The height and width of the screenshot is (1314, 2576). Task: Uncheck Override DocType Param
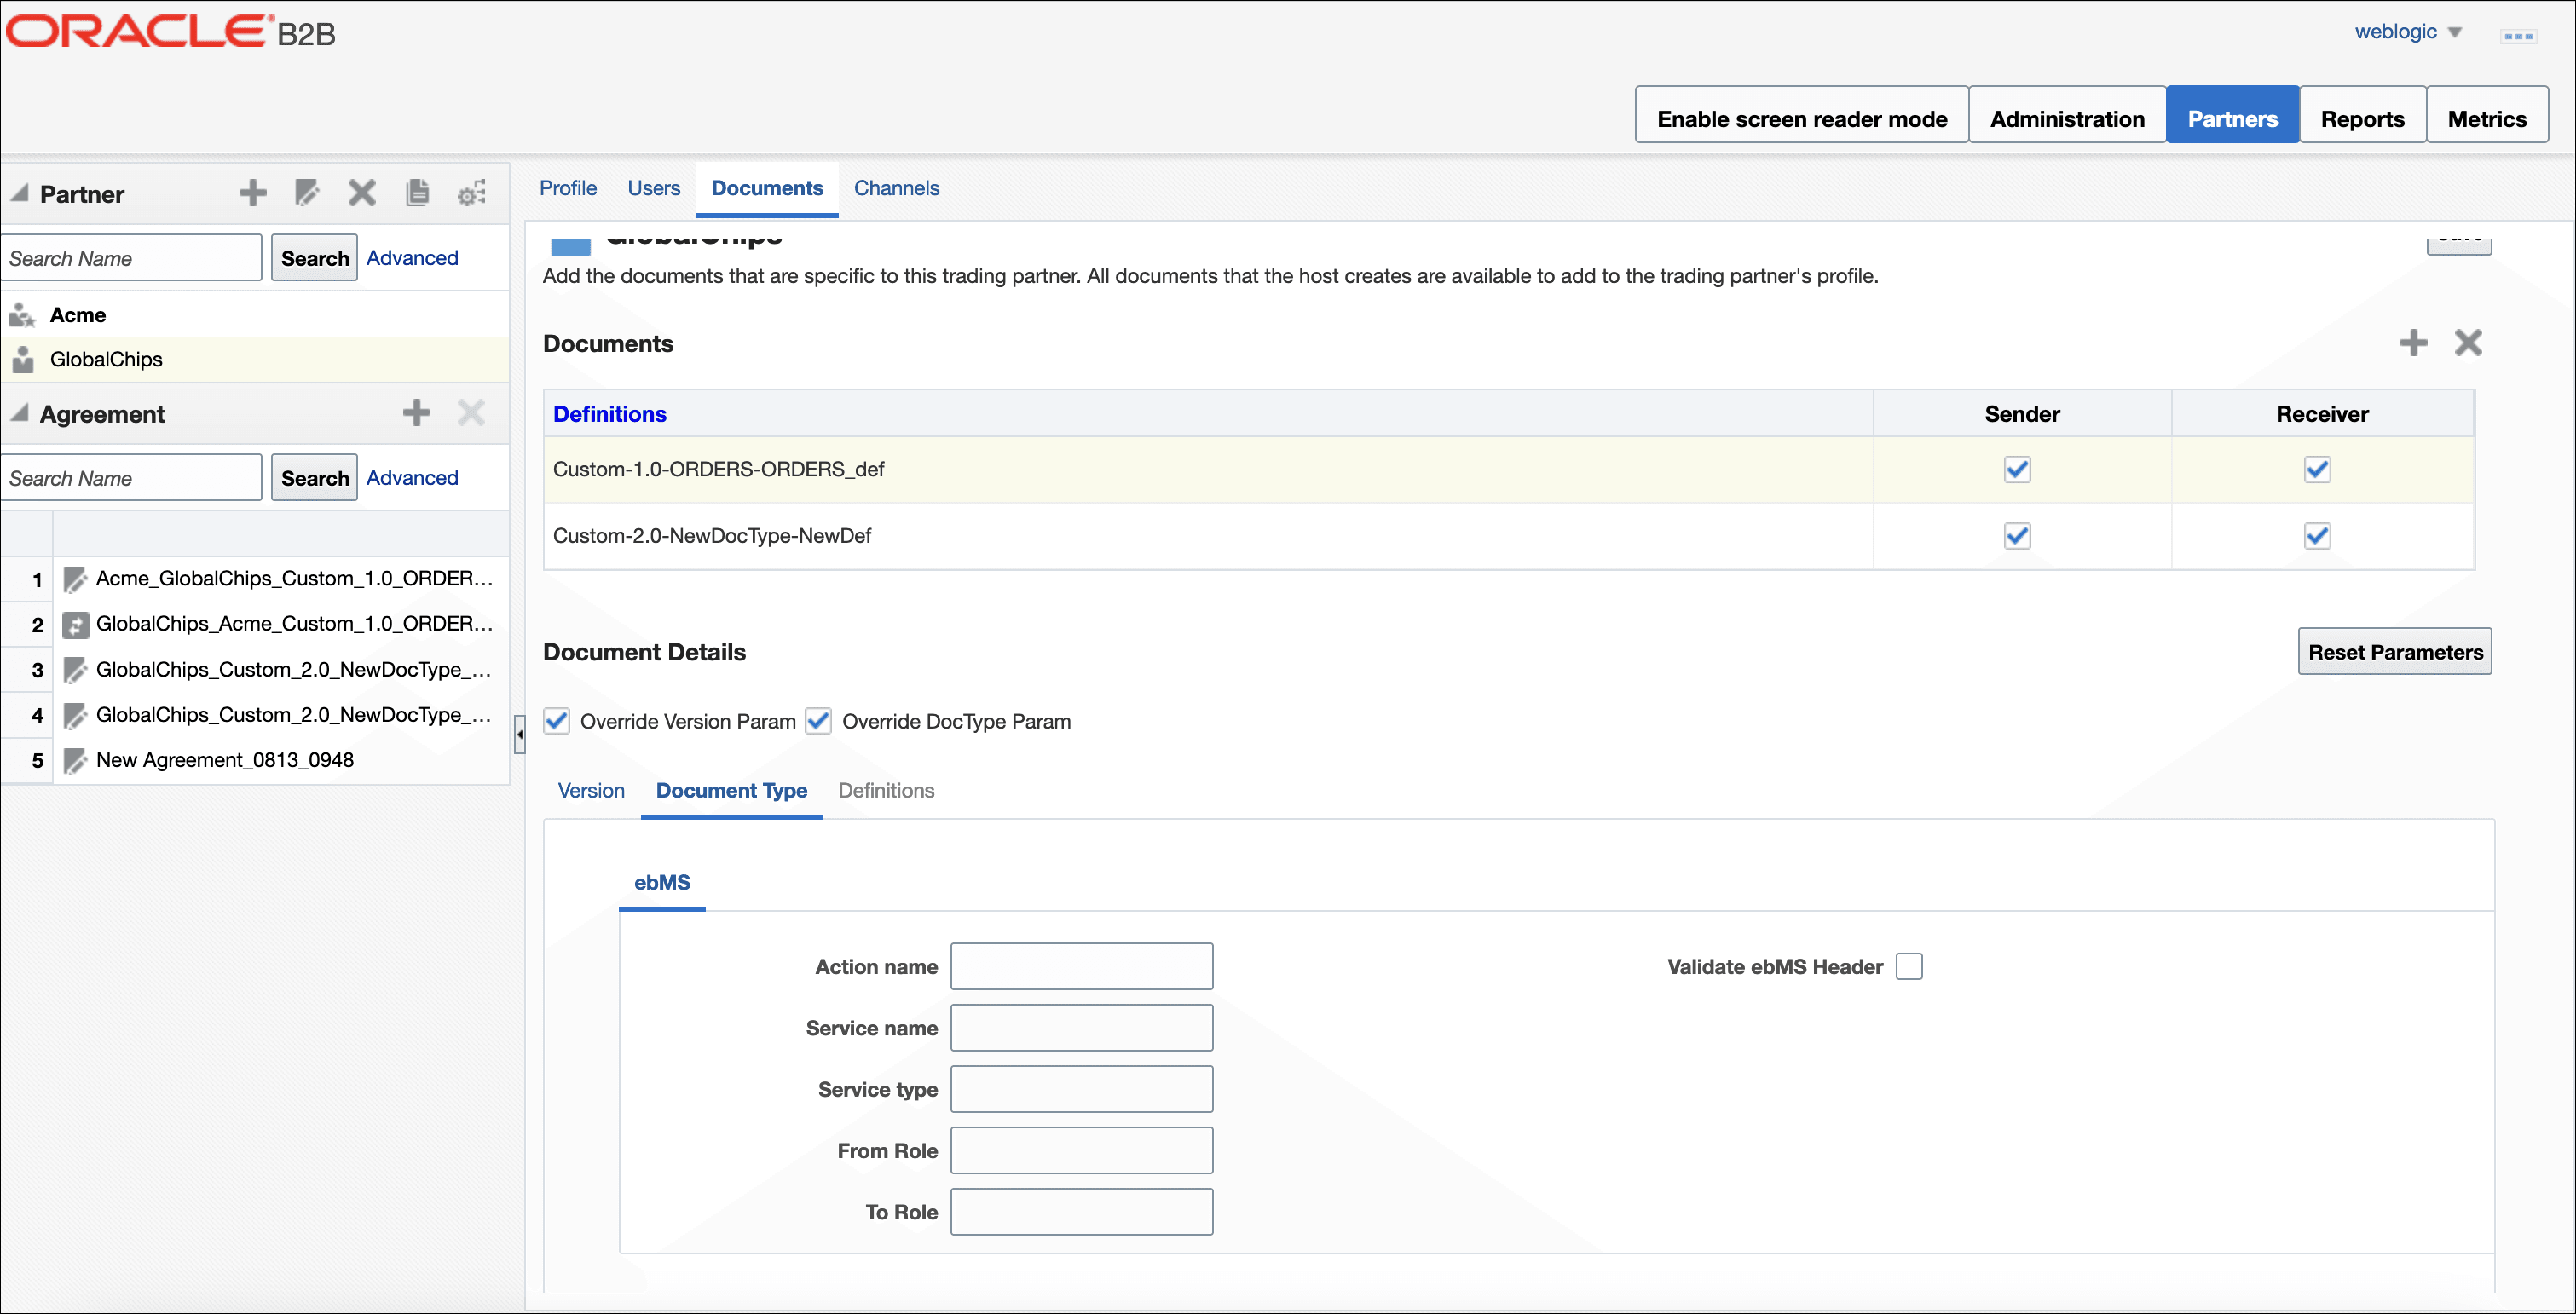(x=819, y=721)
